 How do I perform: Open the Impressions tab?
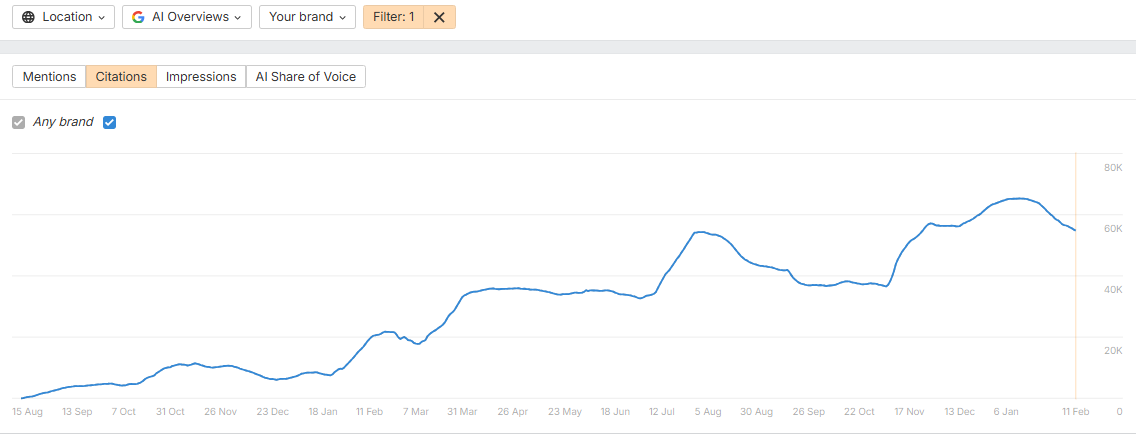[x=201, y=76]
